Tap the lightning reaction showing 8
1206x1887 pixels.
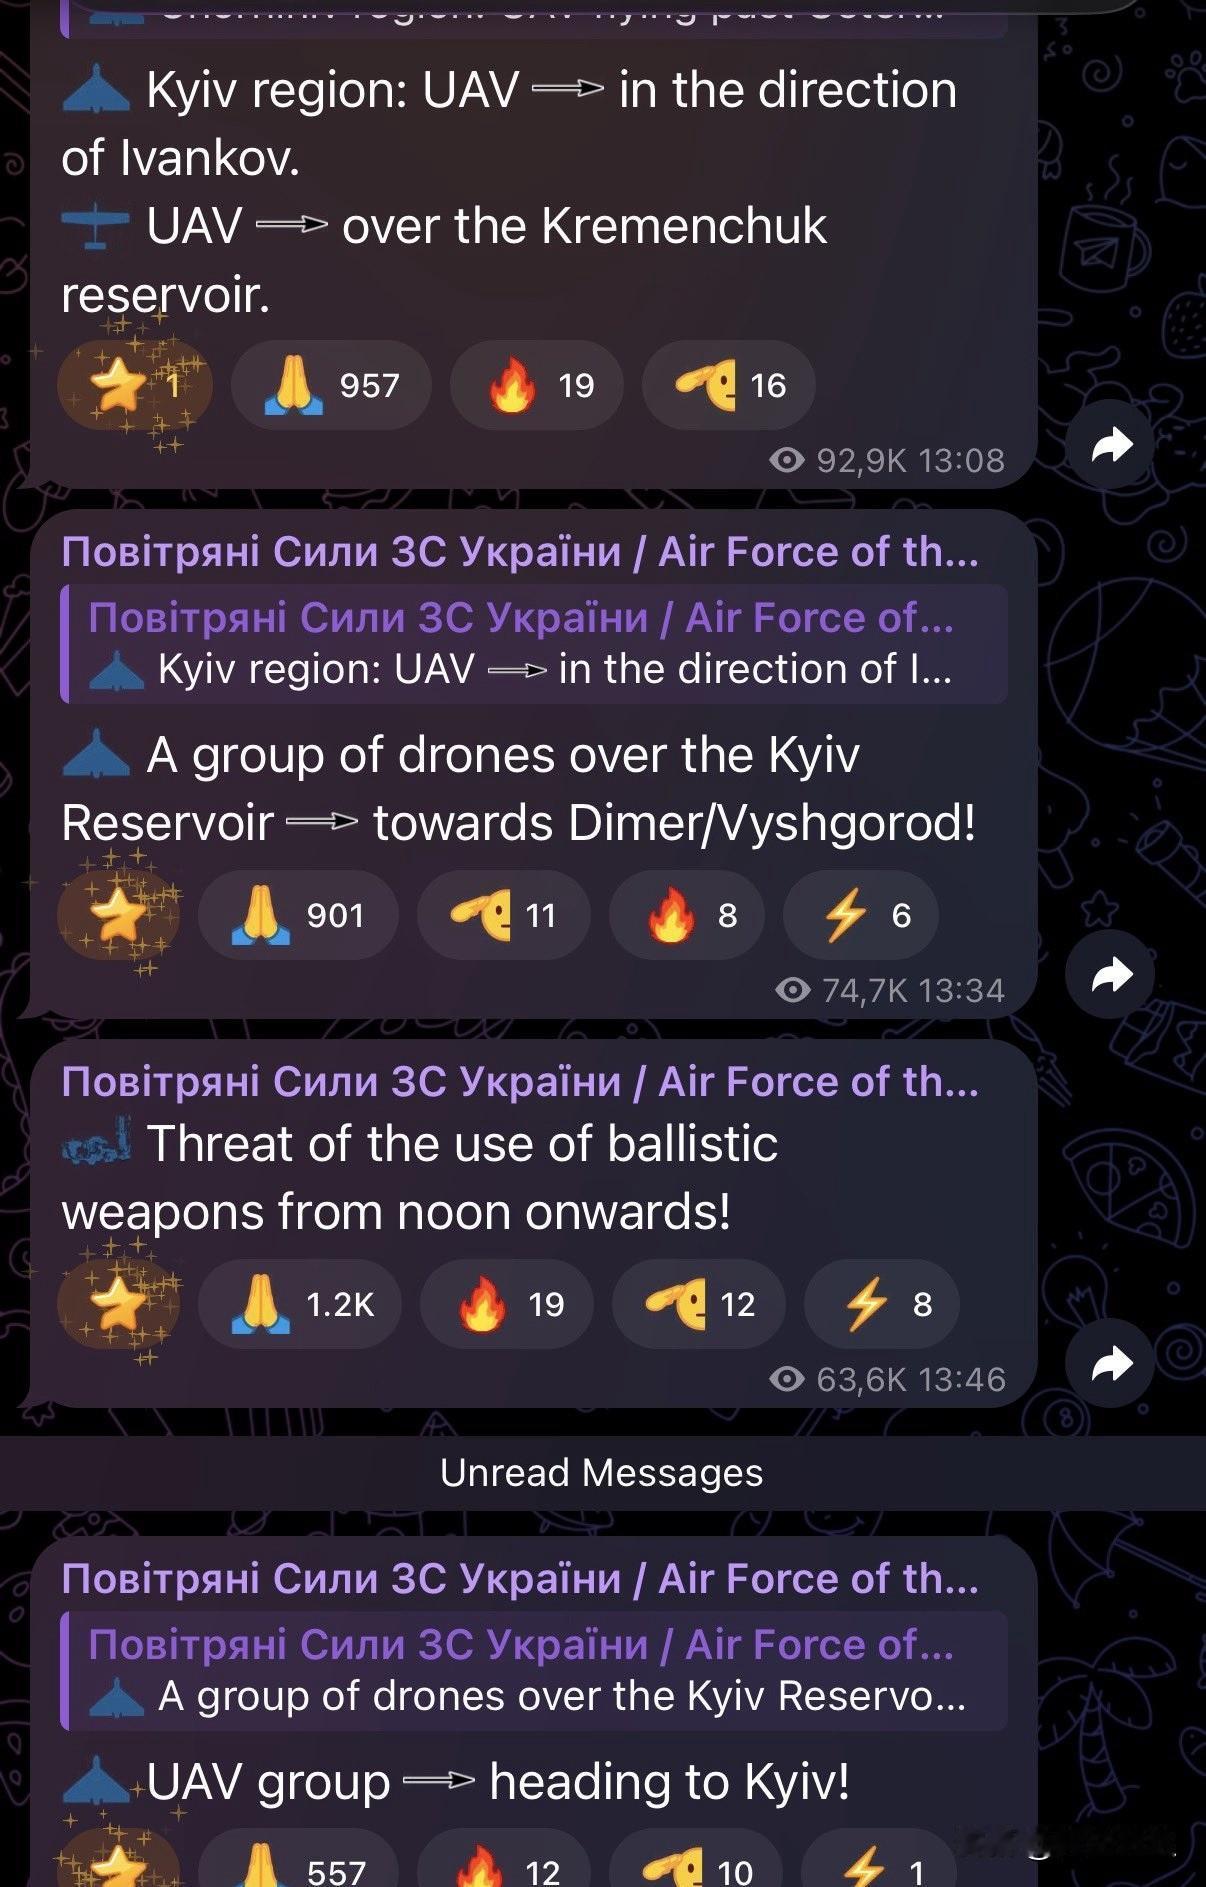(882, 1305)
